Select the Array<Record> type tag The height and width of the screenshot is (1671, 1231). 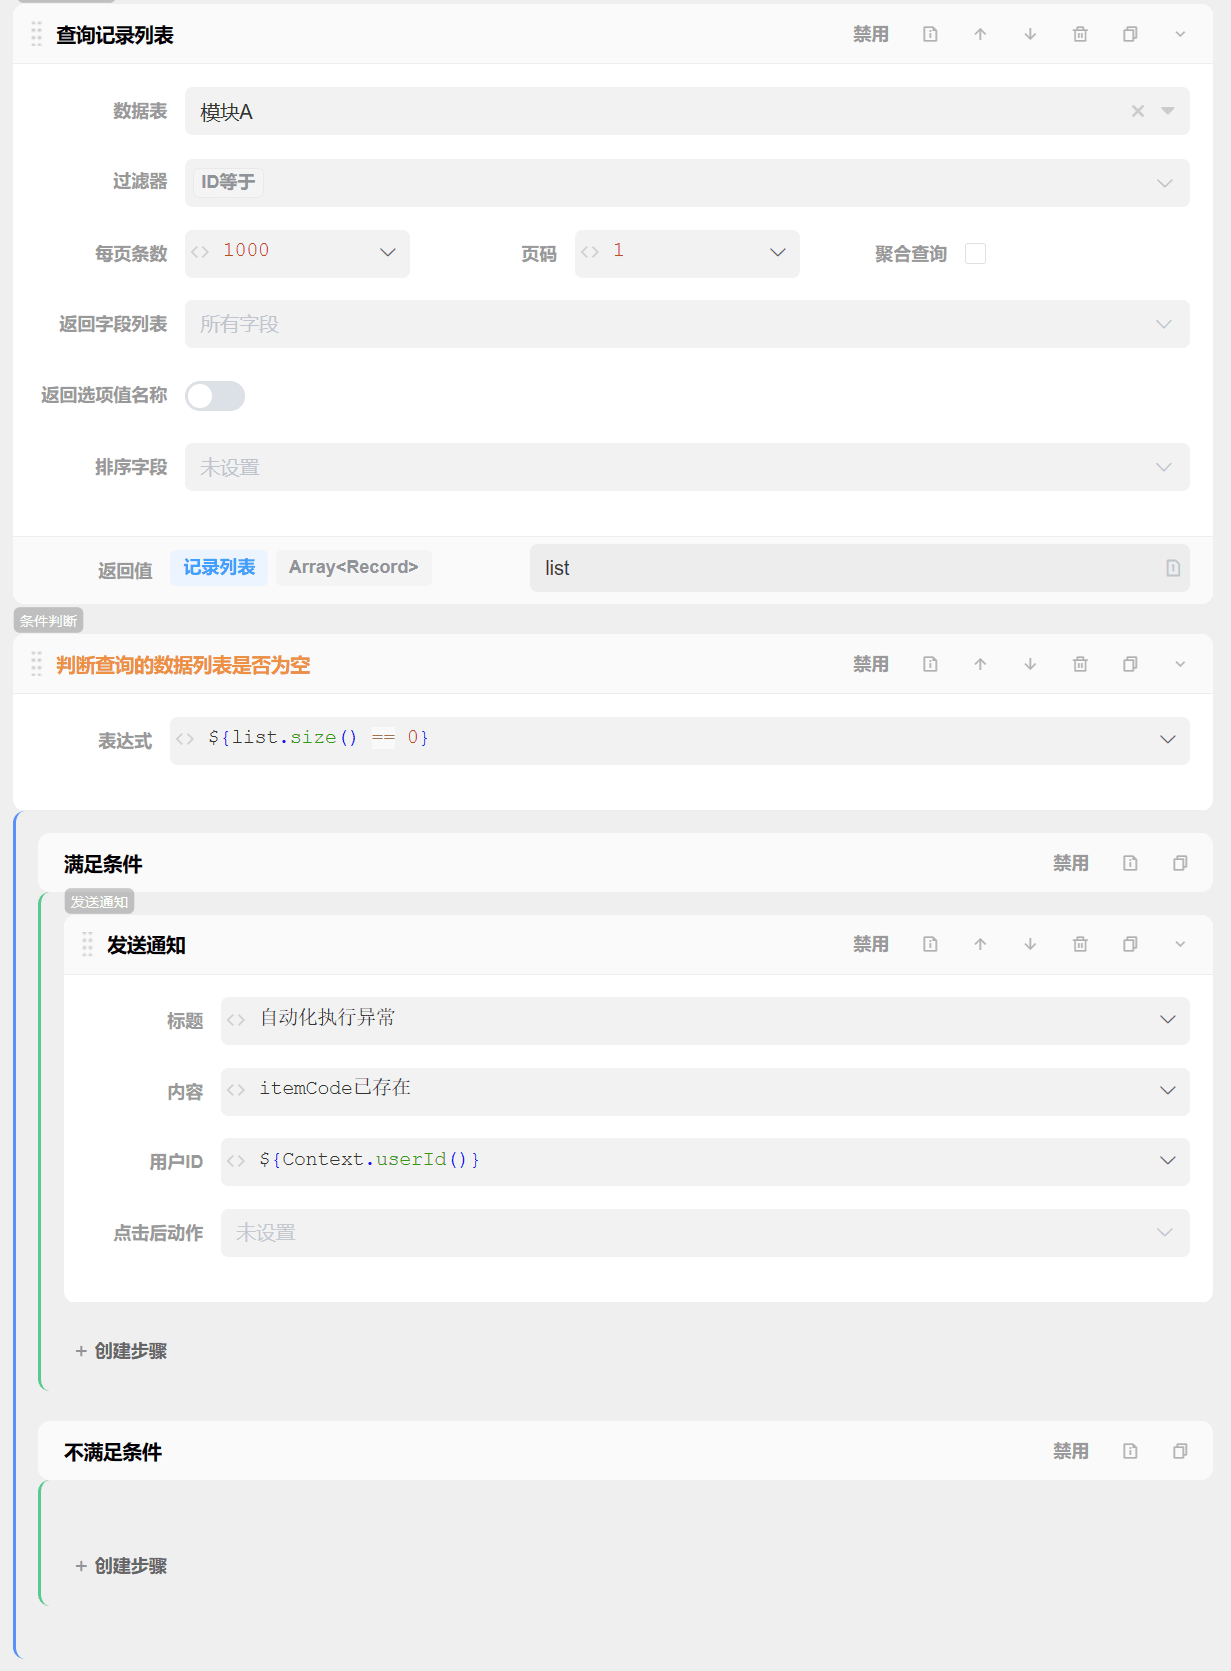353,568
